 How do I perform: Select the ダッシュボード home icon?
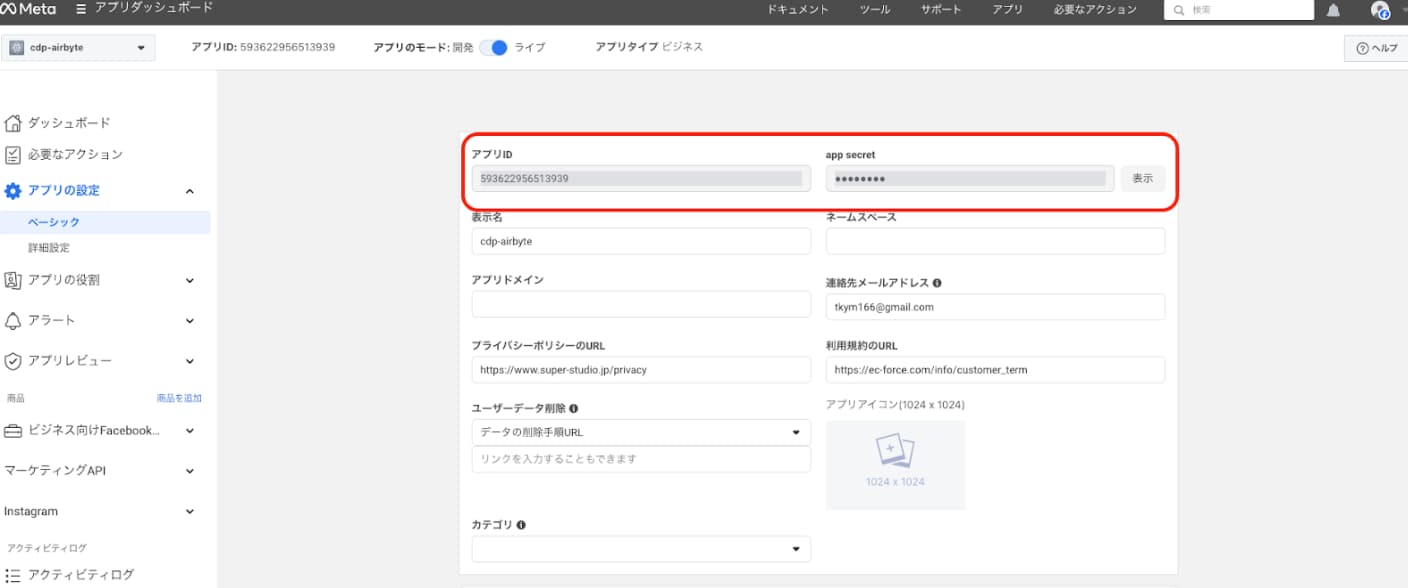13,123
